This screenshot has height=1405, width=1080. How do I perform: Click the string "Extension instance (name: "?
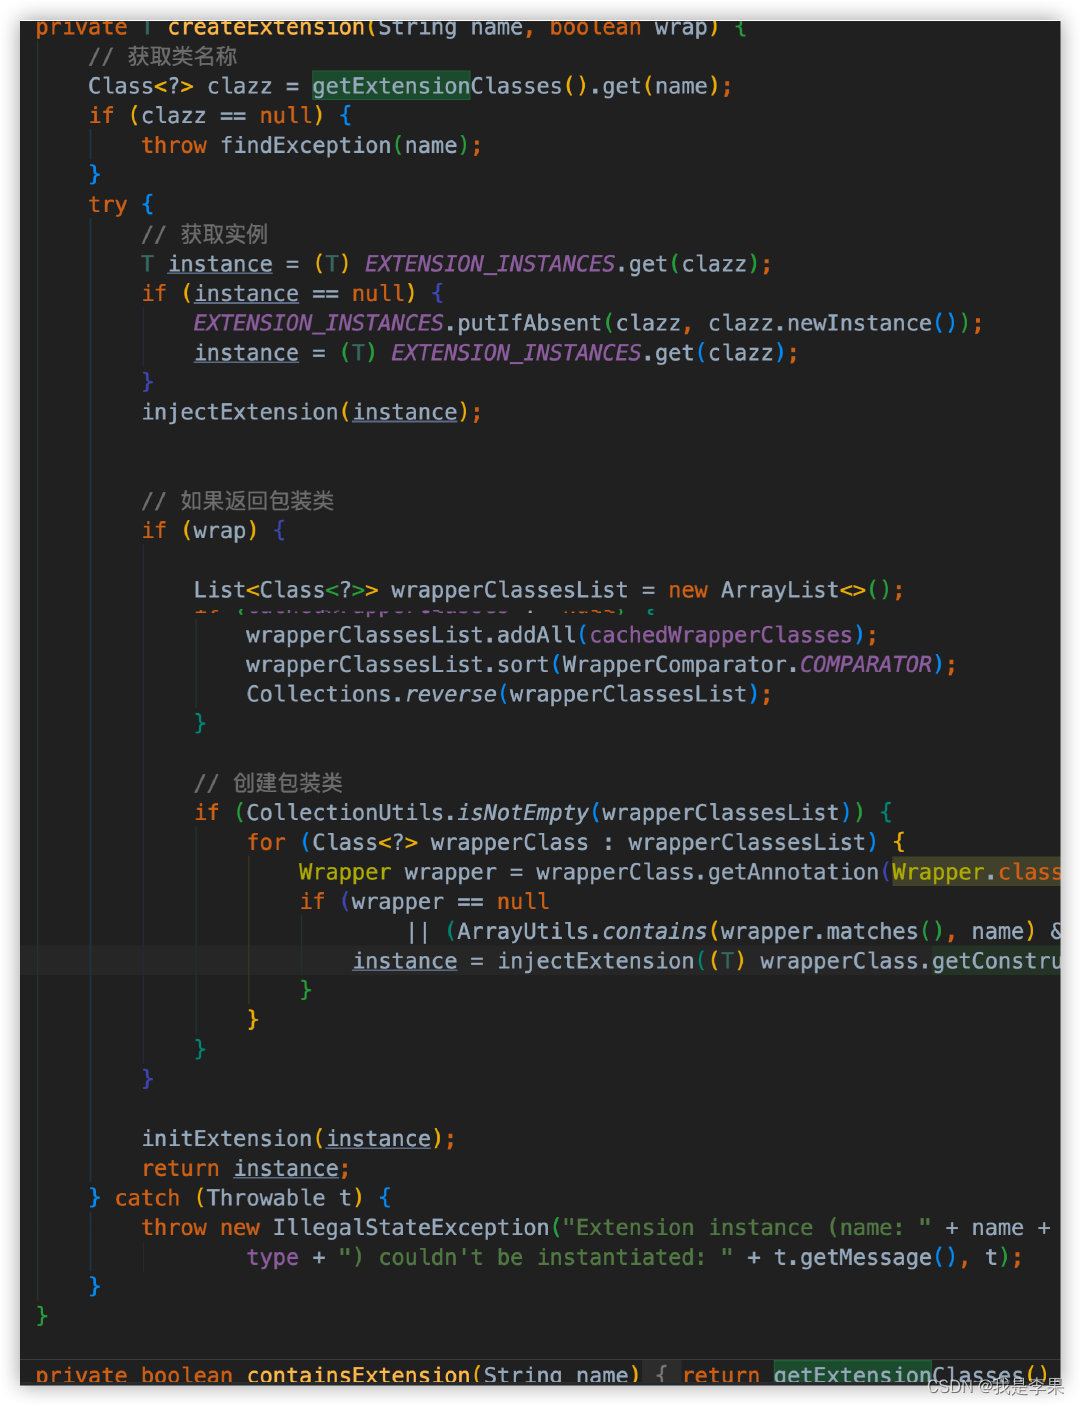(747, 1228)
